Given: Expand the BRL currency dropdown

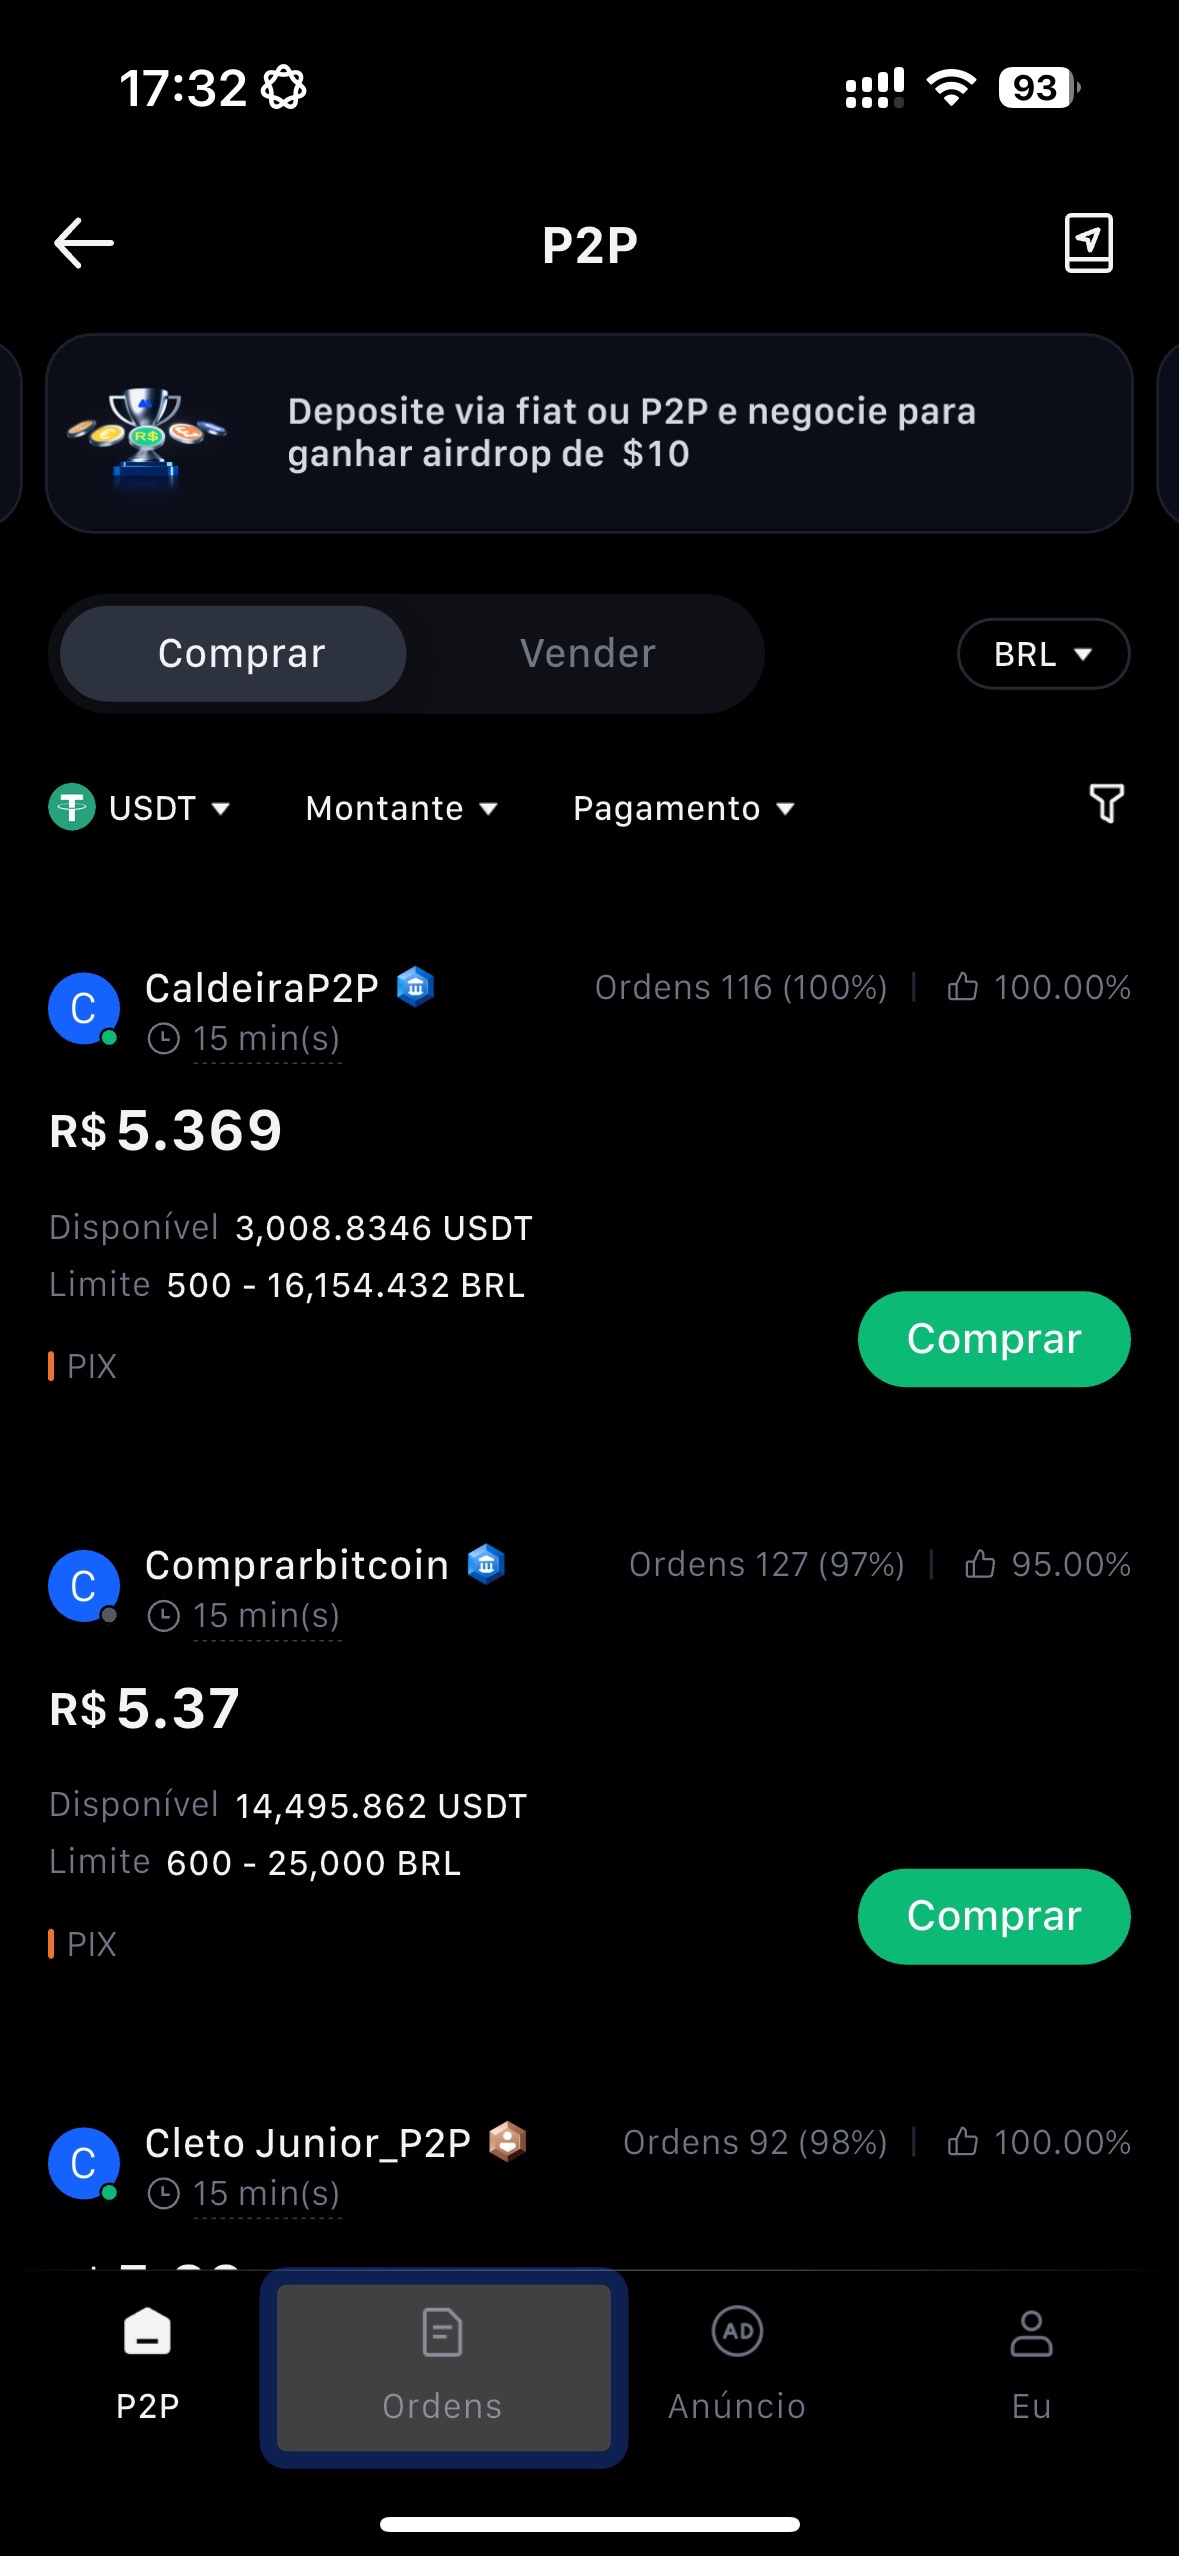Looking at the screenshot, I should click(1043, 654).
